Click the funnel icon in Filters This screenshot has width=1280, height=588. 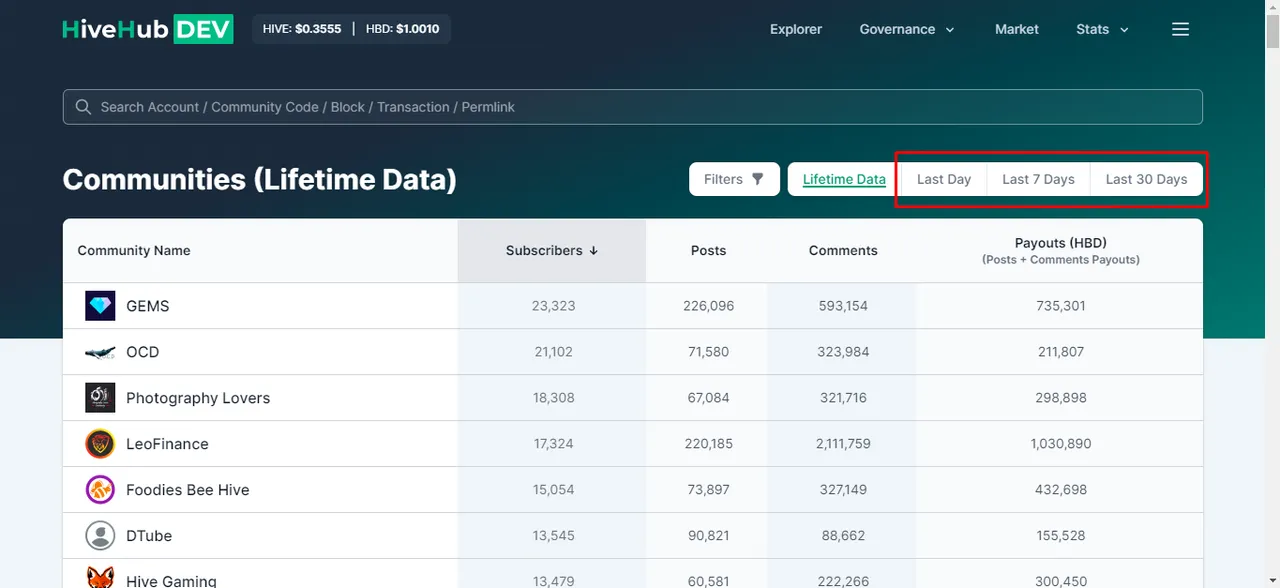pyautogui.click(x=757, y=179)
